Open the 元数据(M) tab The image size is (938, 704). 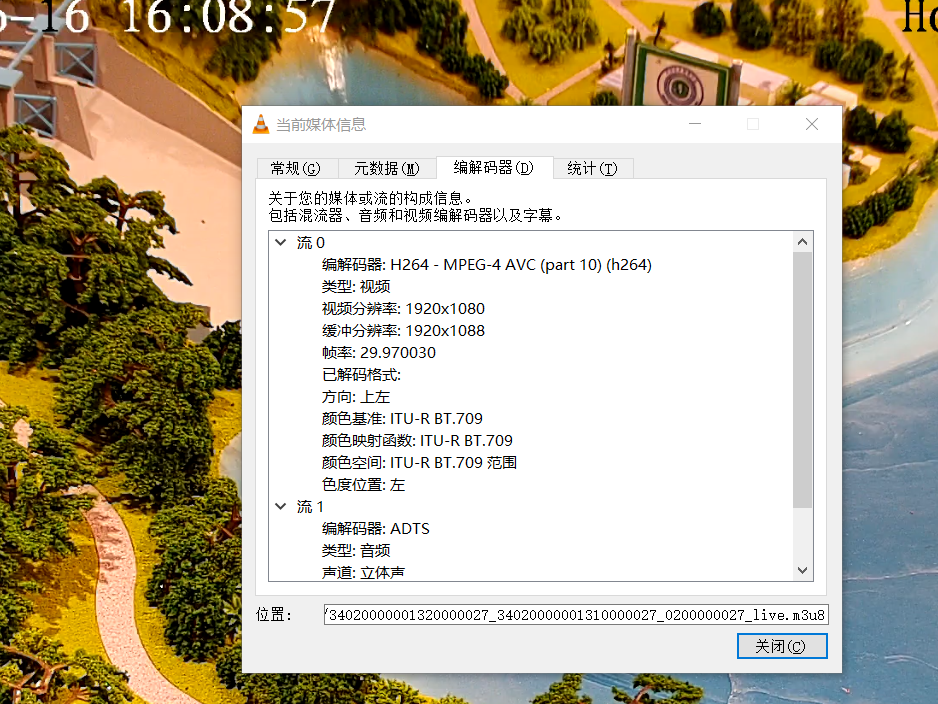pyautogui.click(x=387, y=168)
